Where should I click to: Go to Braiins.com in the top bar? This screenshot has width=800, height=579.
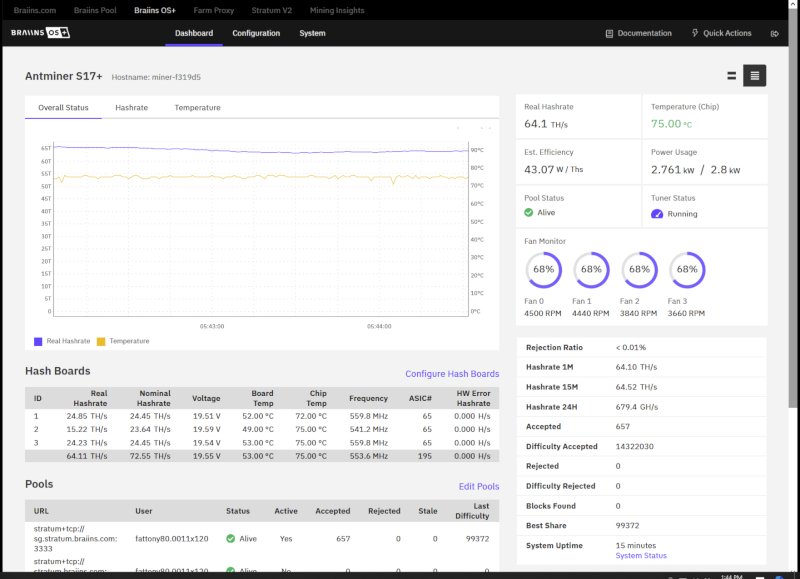pyautogui.click(x=35, y=10)
